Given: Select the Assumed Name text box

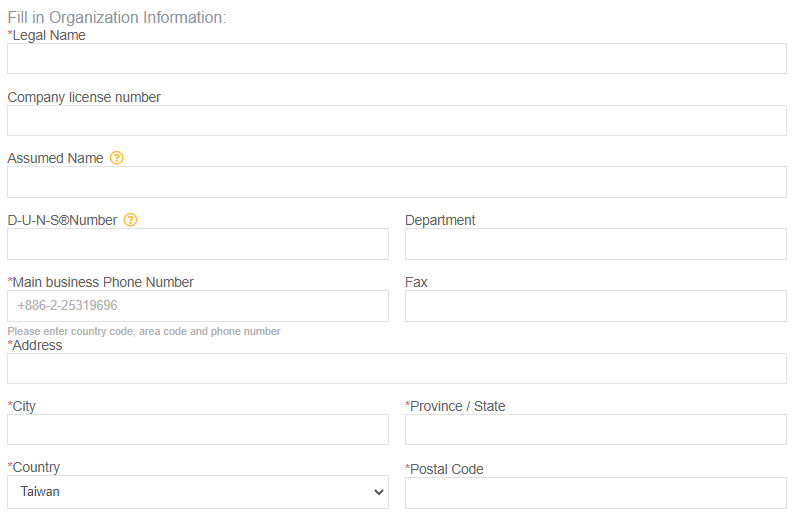Looking at the screenshot, I should tap(397, 182).
